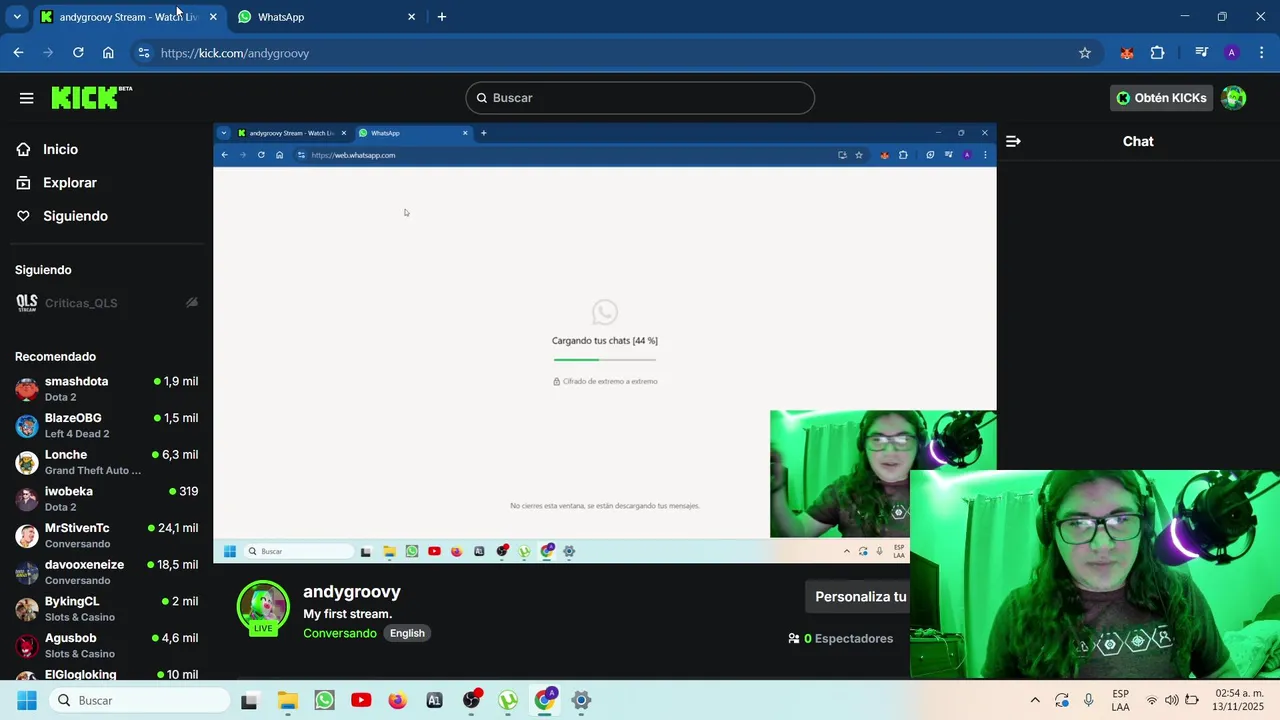Screen dimensions: 1280x720
Task: Reload the Kick page
Action: tap(78, 53)
